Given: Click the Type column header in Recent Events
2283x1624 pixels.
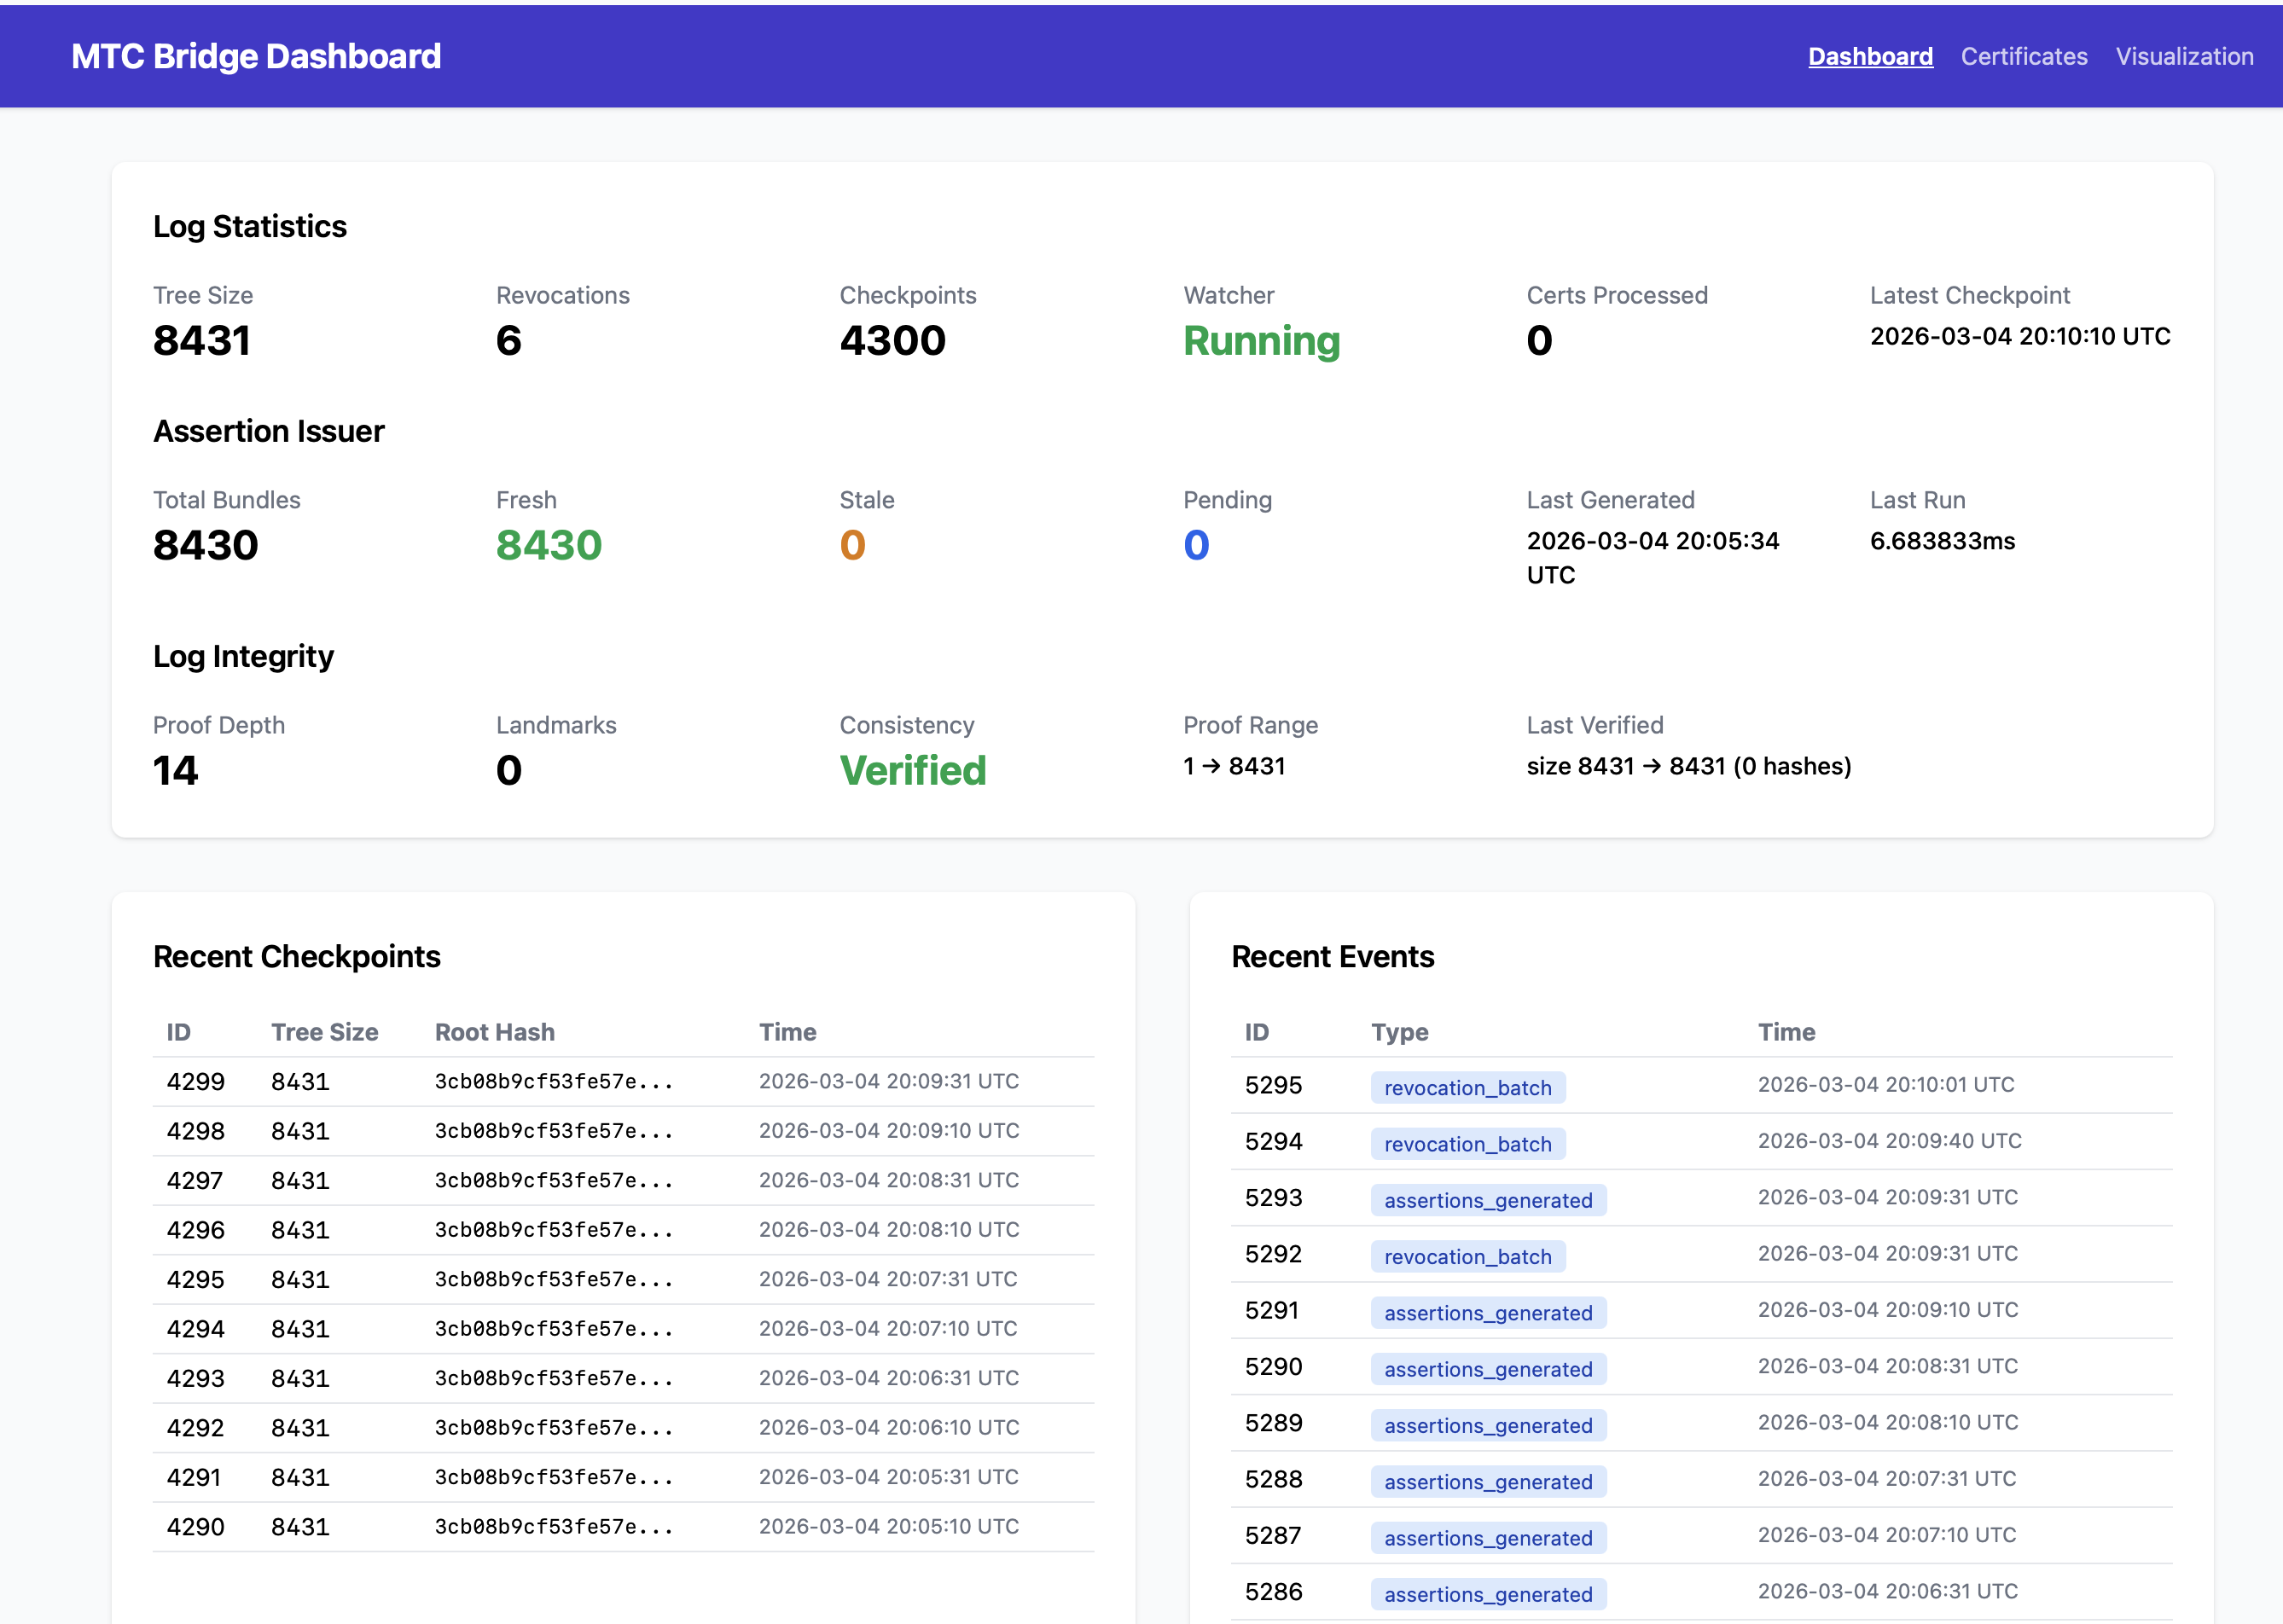Looking at the screenshot, I should [x=1399, y=1032].
